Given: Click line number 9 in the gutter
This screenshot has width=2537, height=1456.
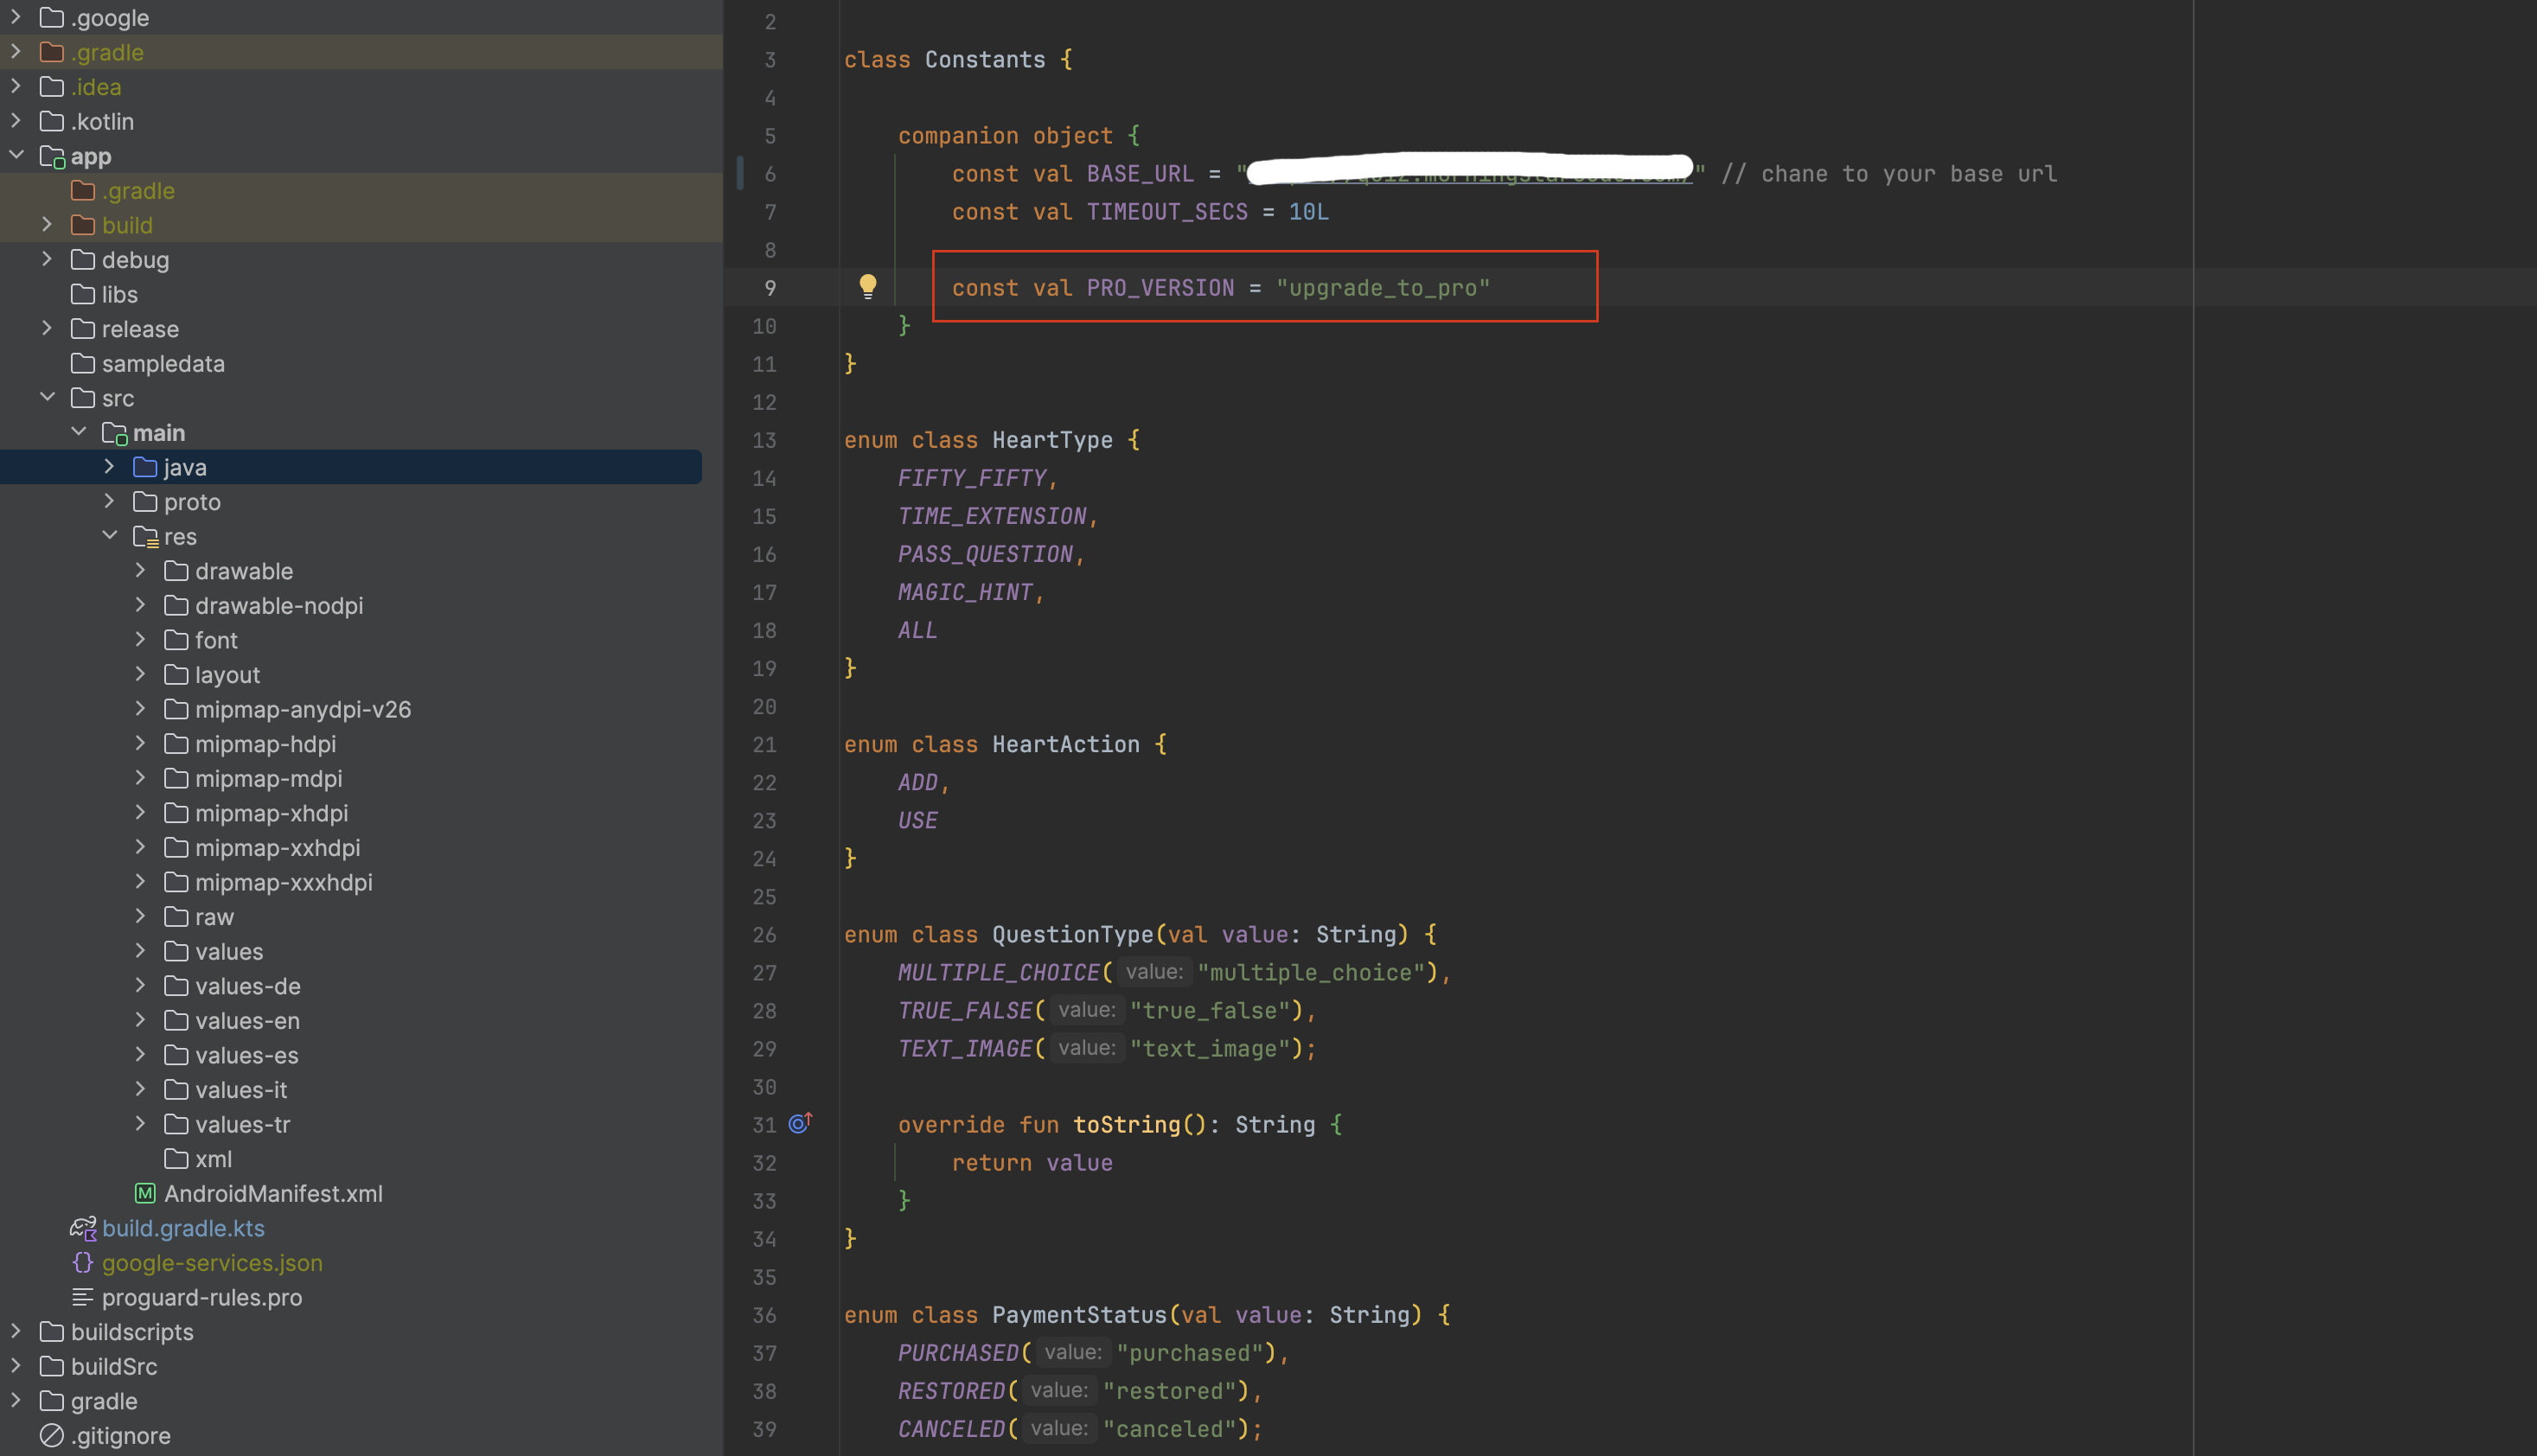Looking at the screenshot, I should point(770,288).
